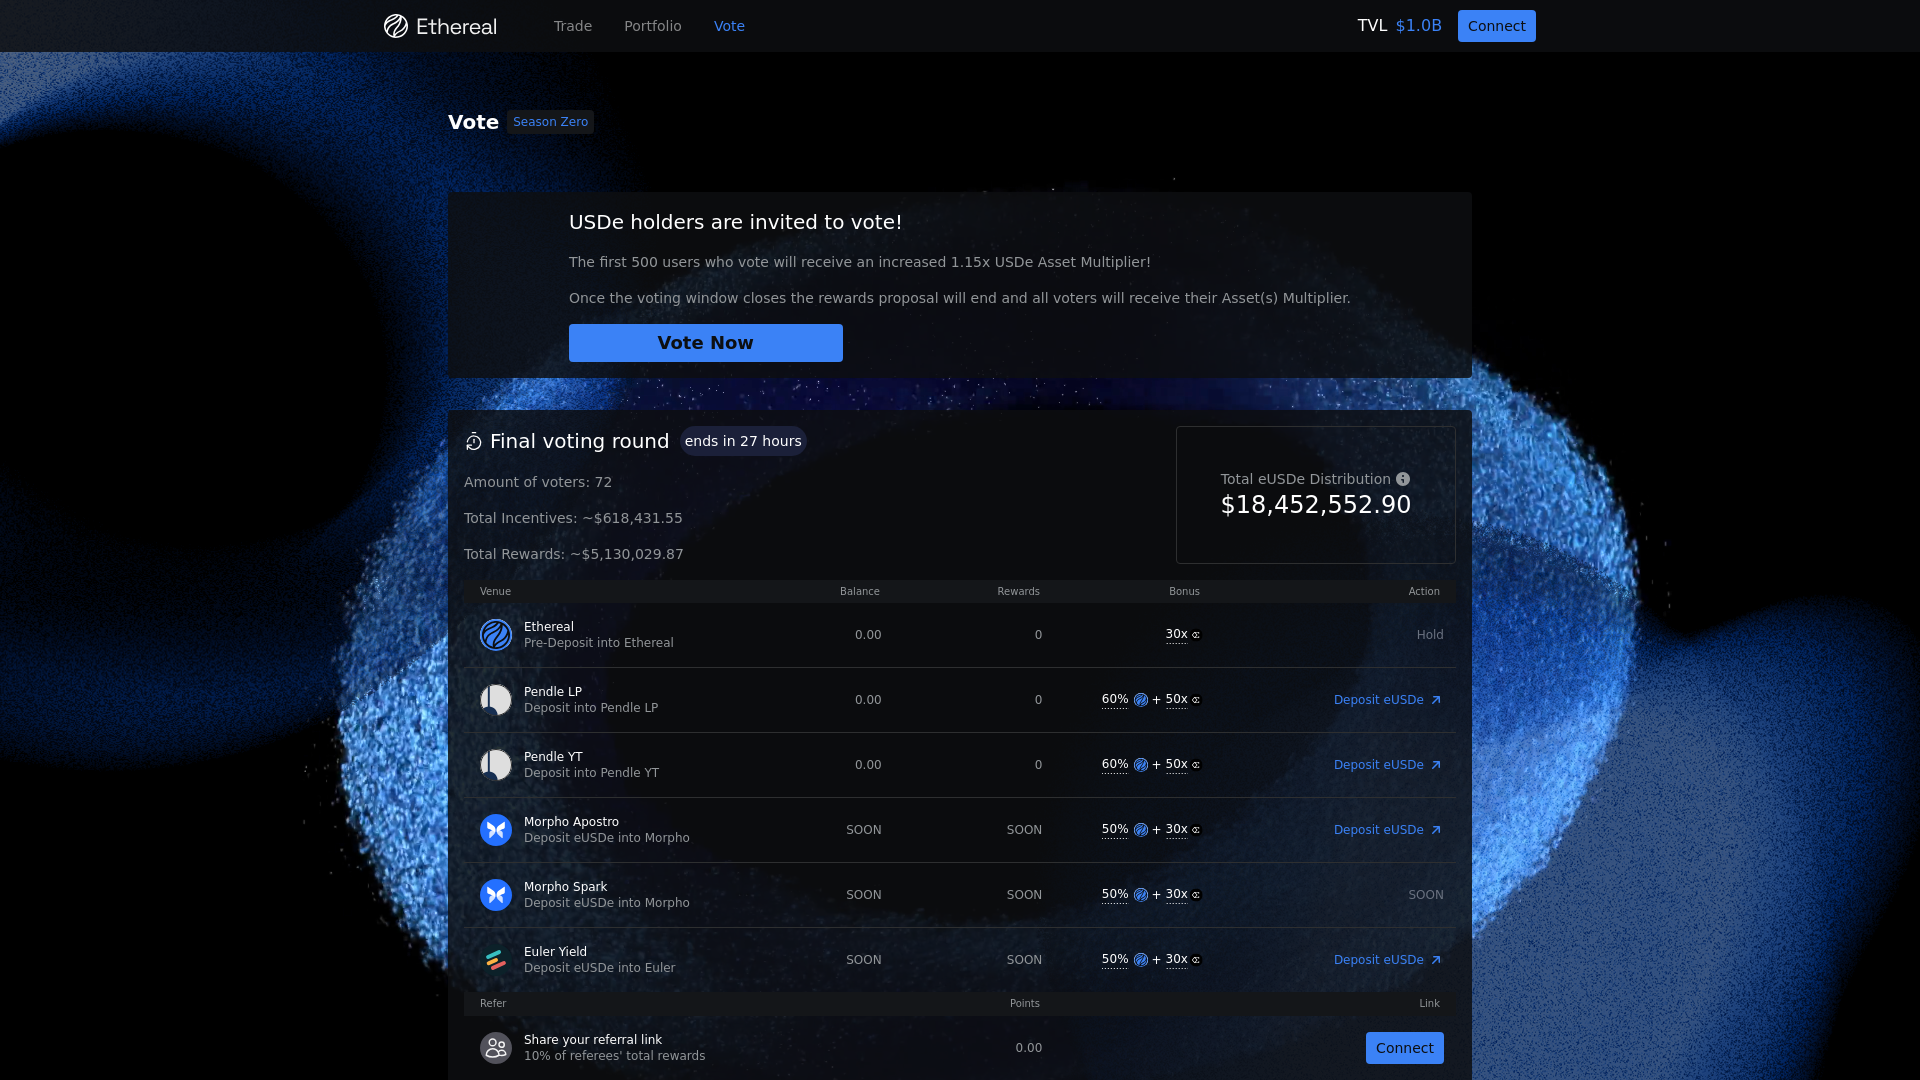
Task: Click the Morpho Apostro butterfly icon
Action: click(x=496, y=830)
